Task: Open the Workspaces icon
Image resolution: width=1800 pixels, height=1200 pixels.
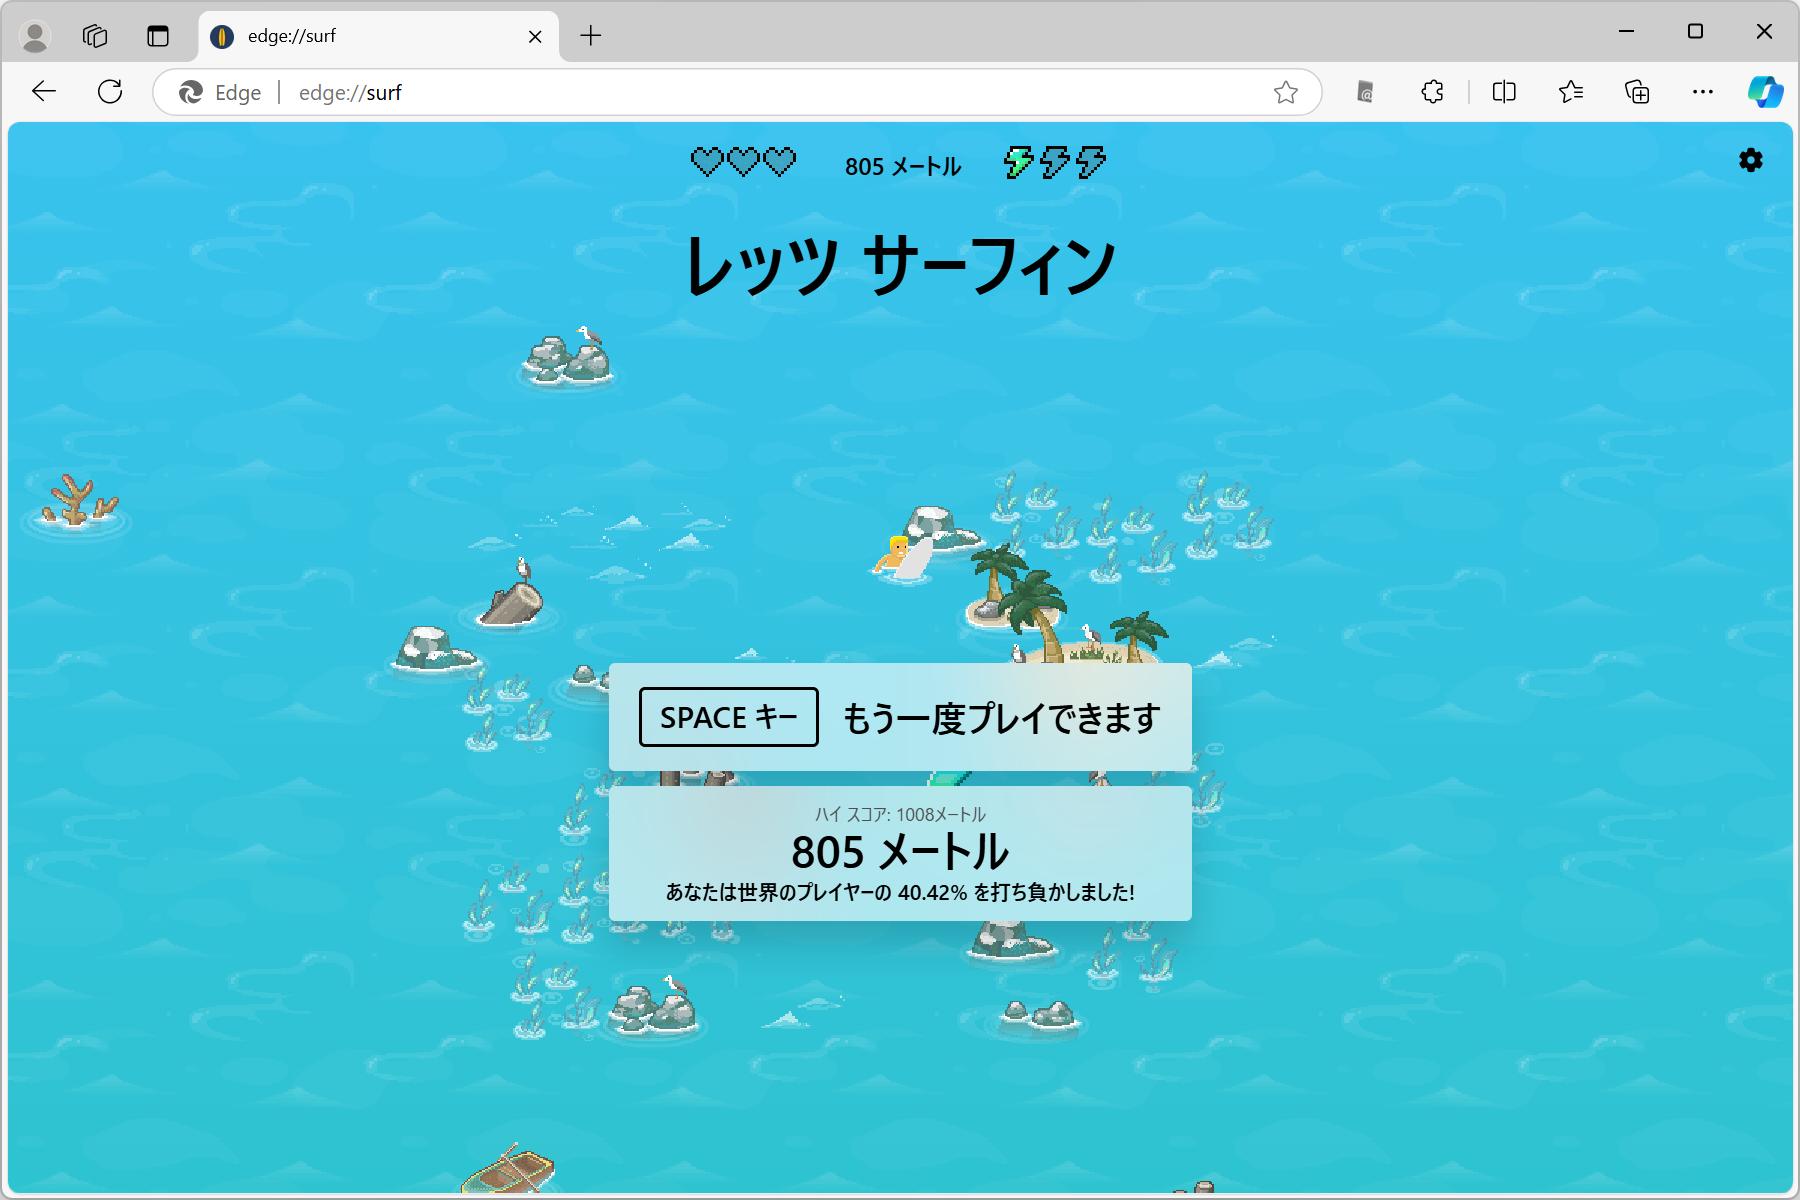Action: [95, 36]
